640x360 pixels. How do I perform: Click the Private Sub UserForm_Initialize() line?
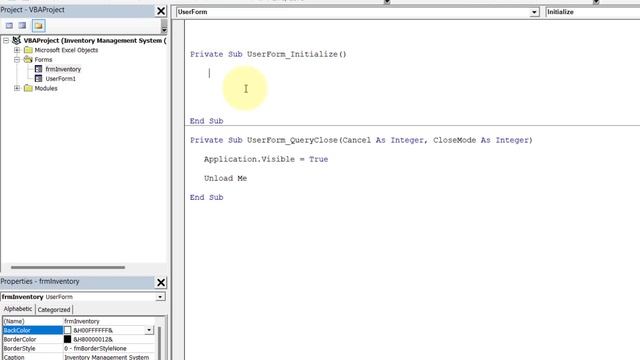pos(268,54)
